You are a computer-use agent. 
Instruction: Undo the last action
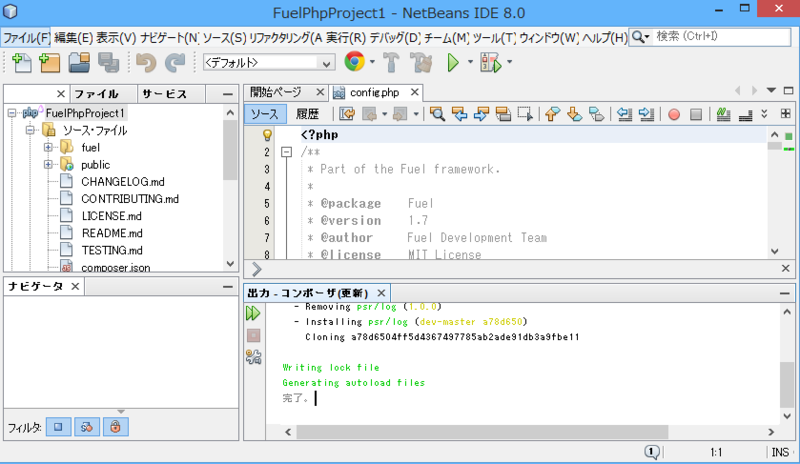(146, 62)
